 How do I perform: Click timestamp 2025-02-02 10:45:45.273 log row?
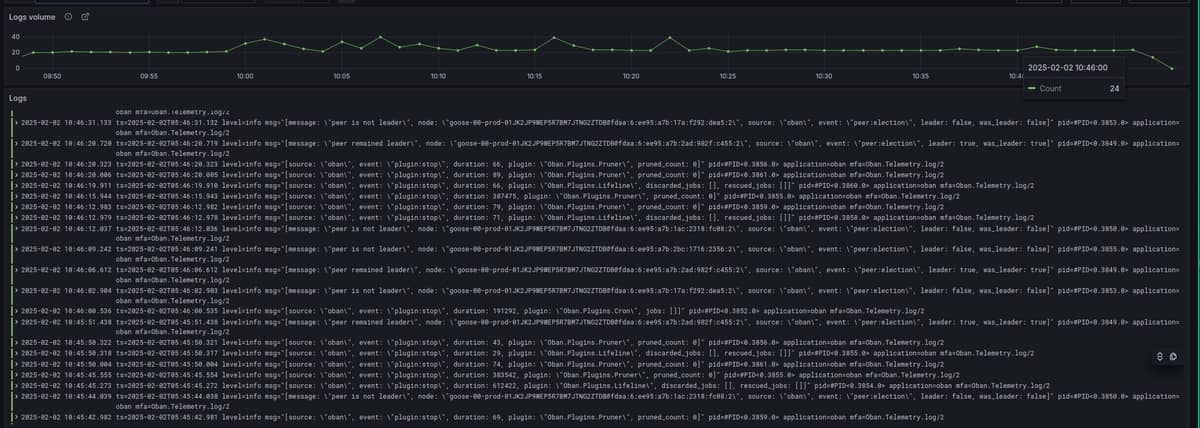point(68,385)
